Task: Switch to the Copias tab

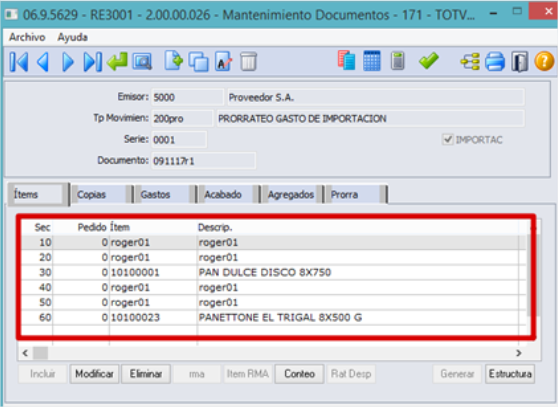Action: [101, 195]
